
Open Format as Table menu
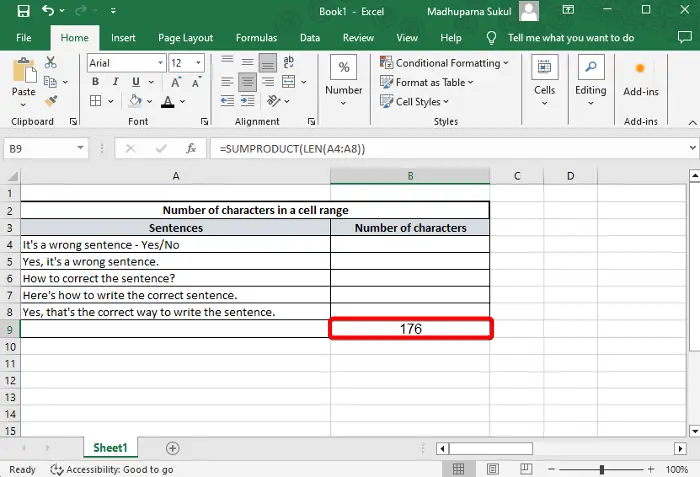click(x=426, y=82)
